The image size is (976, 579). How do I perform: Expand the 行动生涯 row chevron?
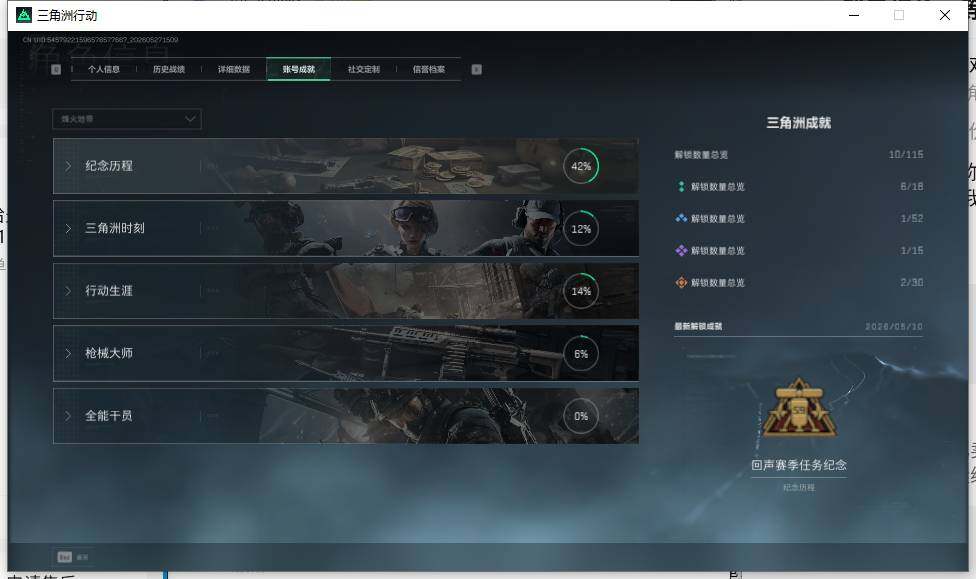click(68, 291)
